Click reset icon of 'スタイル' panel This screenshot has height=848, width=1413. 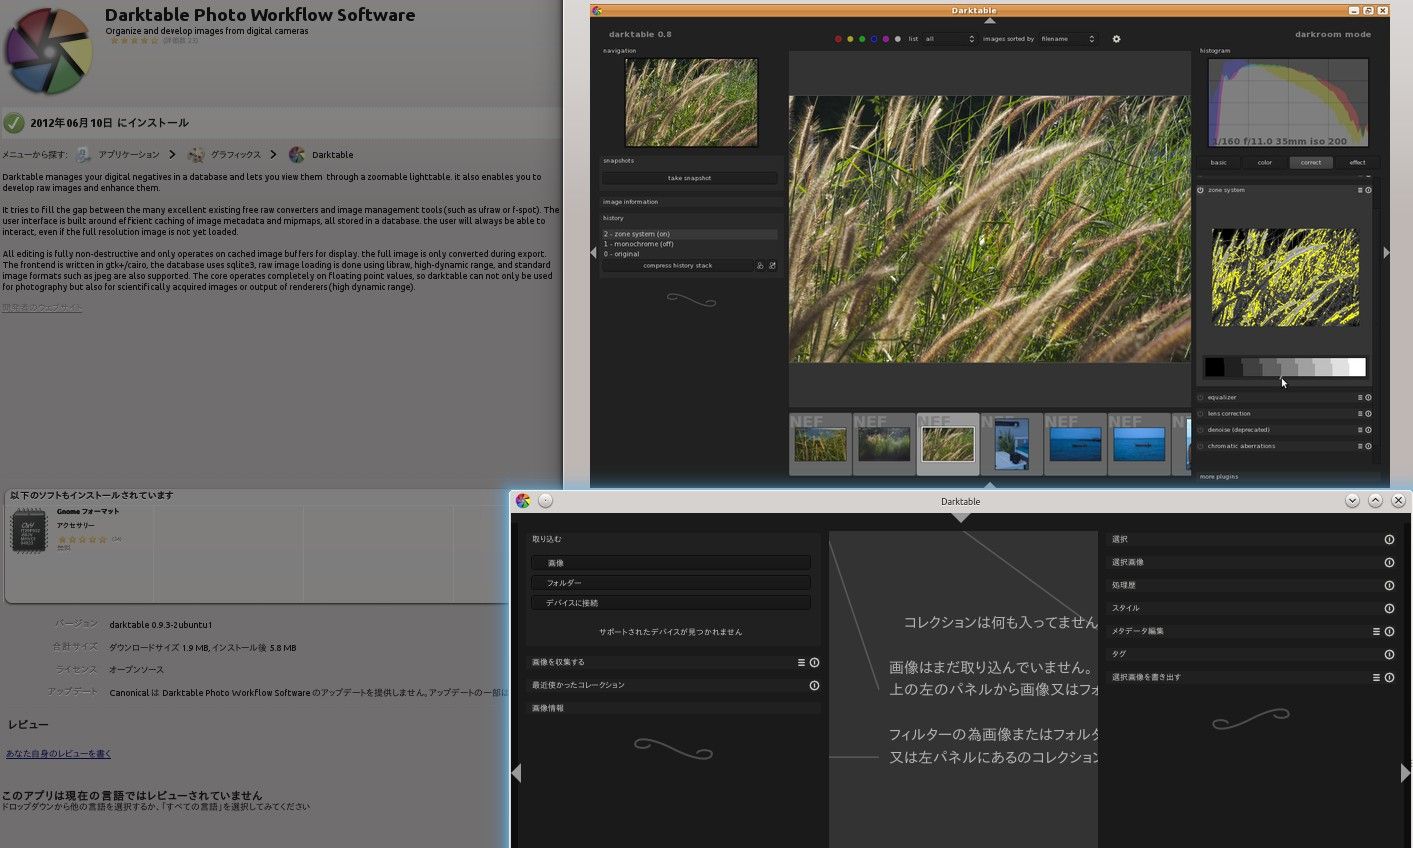(x=1389, y=608)
